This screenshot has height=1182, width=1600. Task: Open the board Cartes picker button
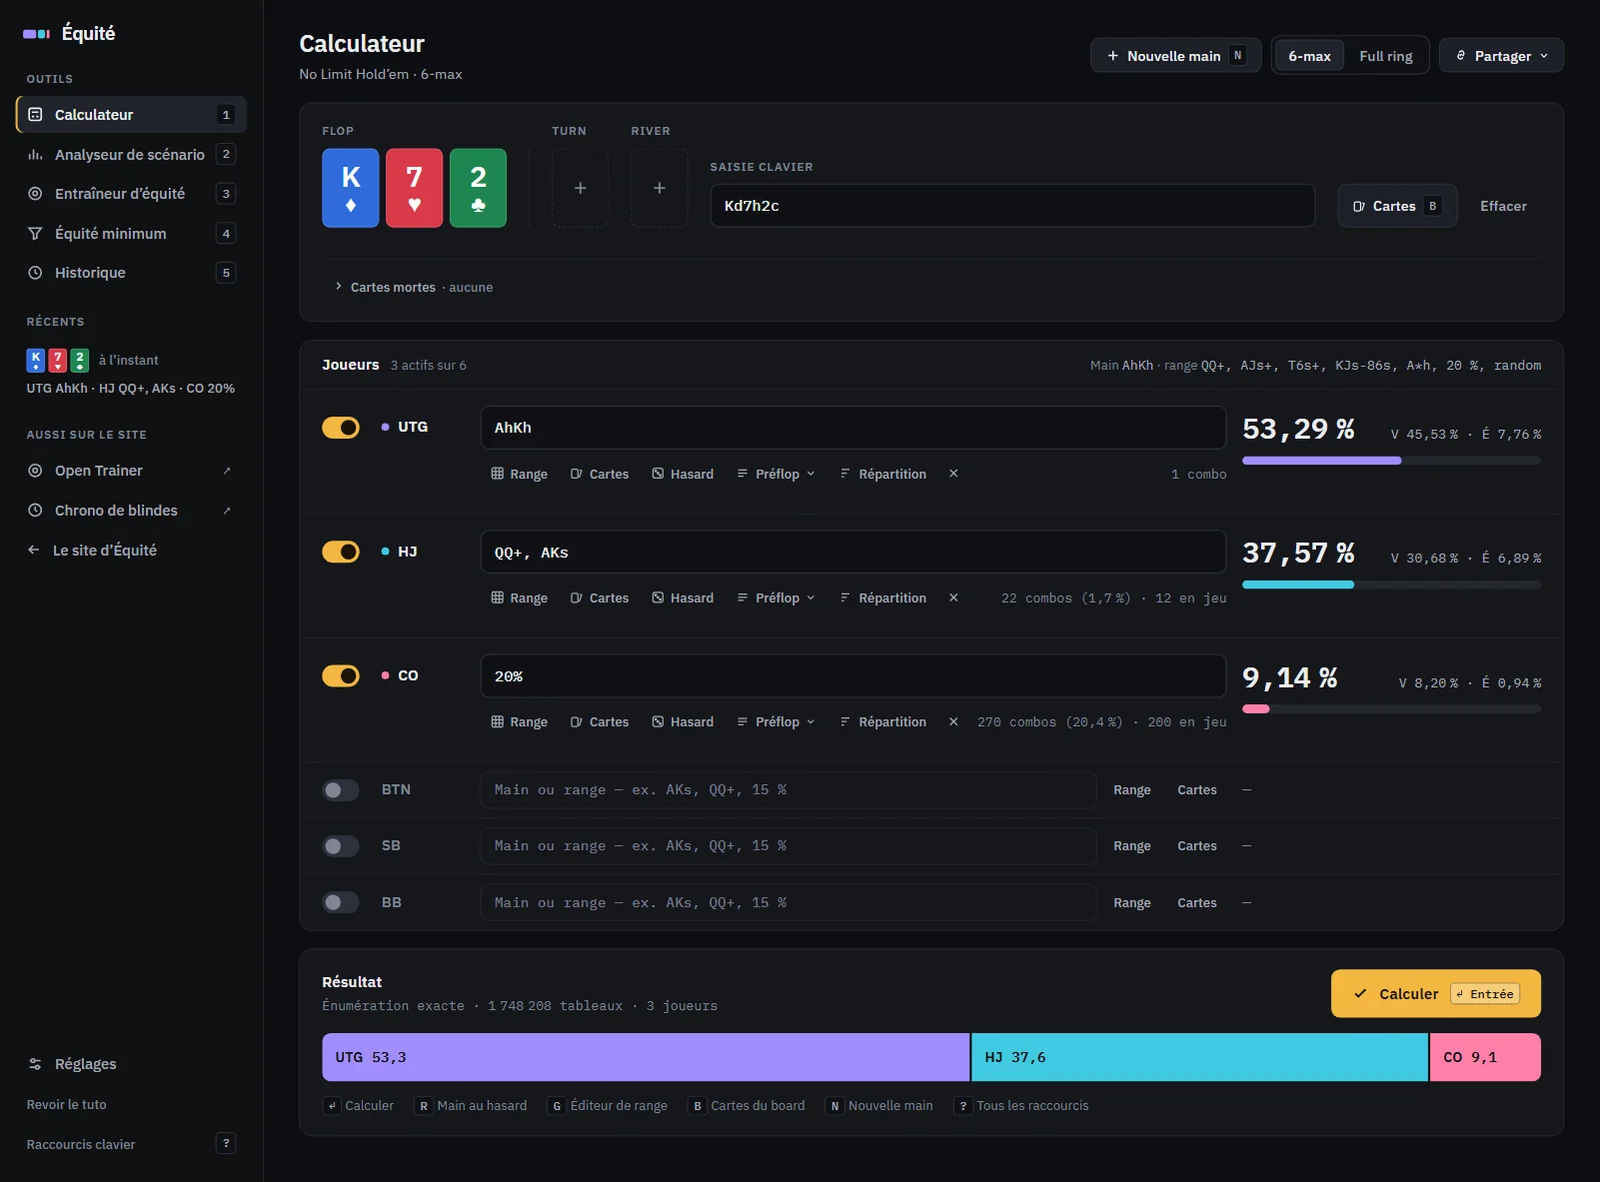(1397, 206)
